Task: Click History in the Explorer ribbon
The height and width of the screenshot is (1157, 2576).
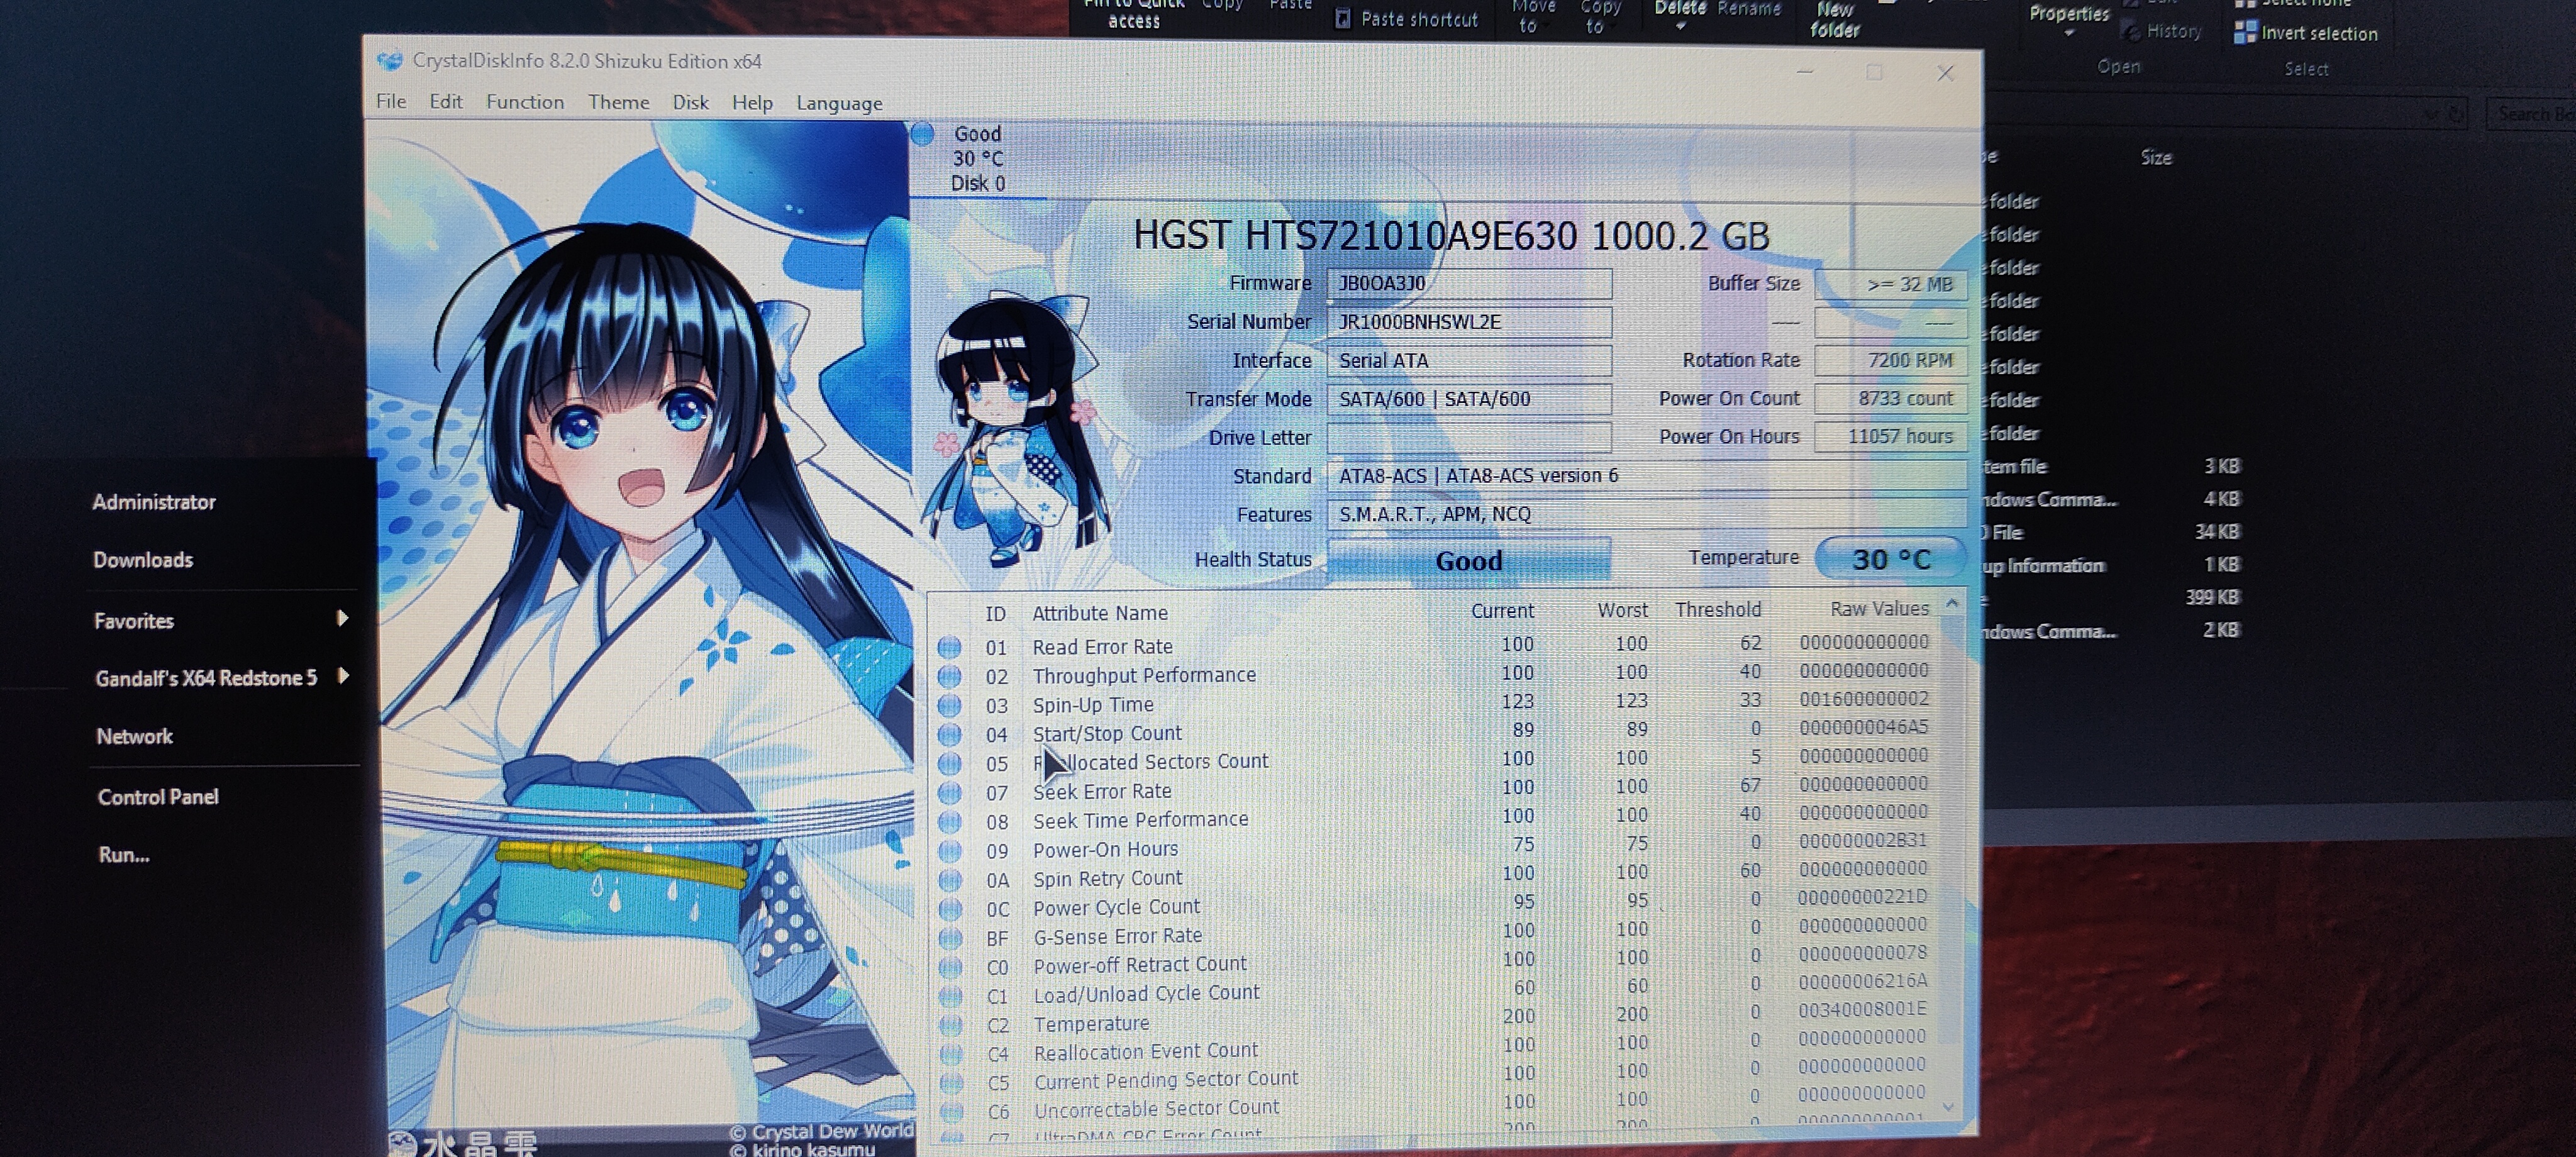Action: (2162, 31)
